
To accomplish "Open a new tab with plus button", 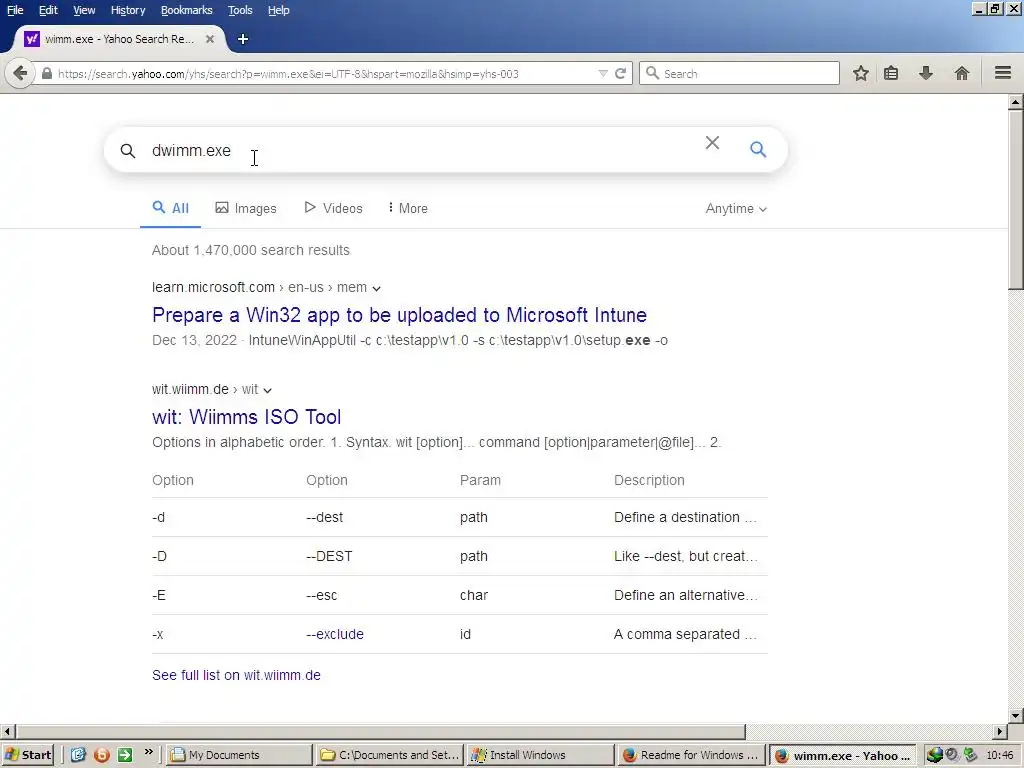I will point(243,39).
